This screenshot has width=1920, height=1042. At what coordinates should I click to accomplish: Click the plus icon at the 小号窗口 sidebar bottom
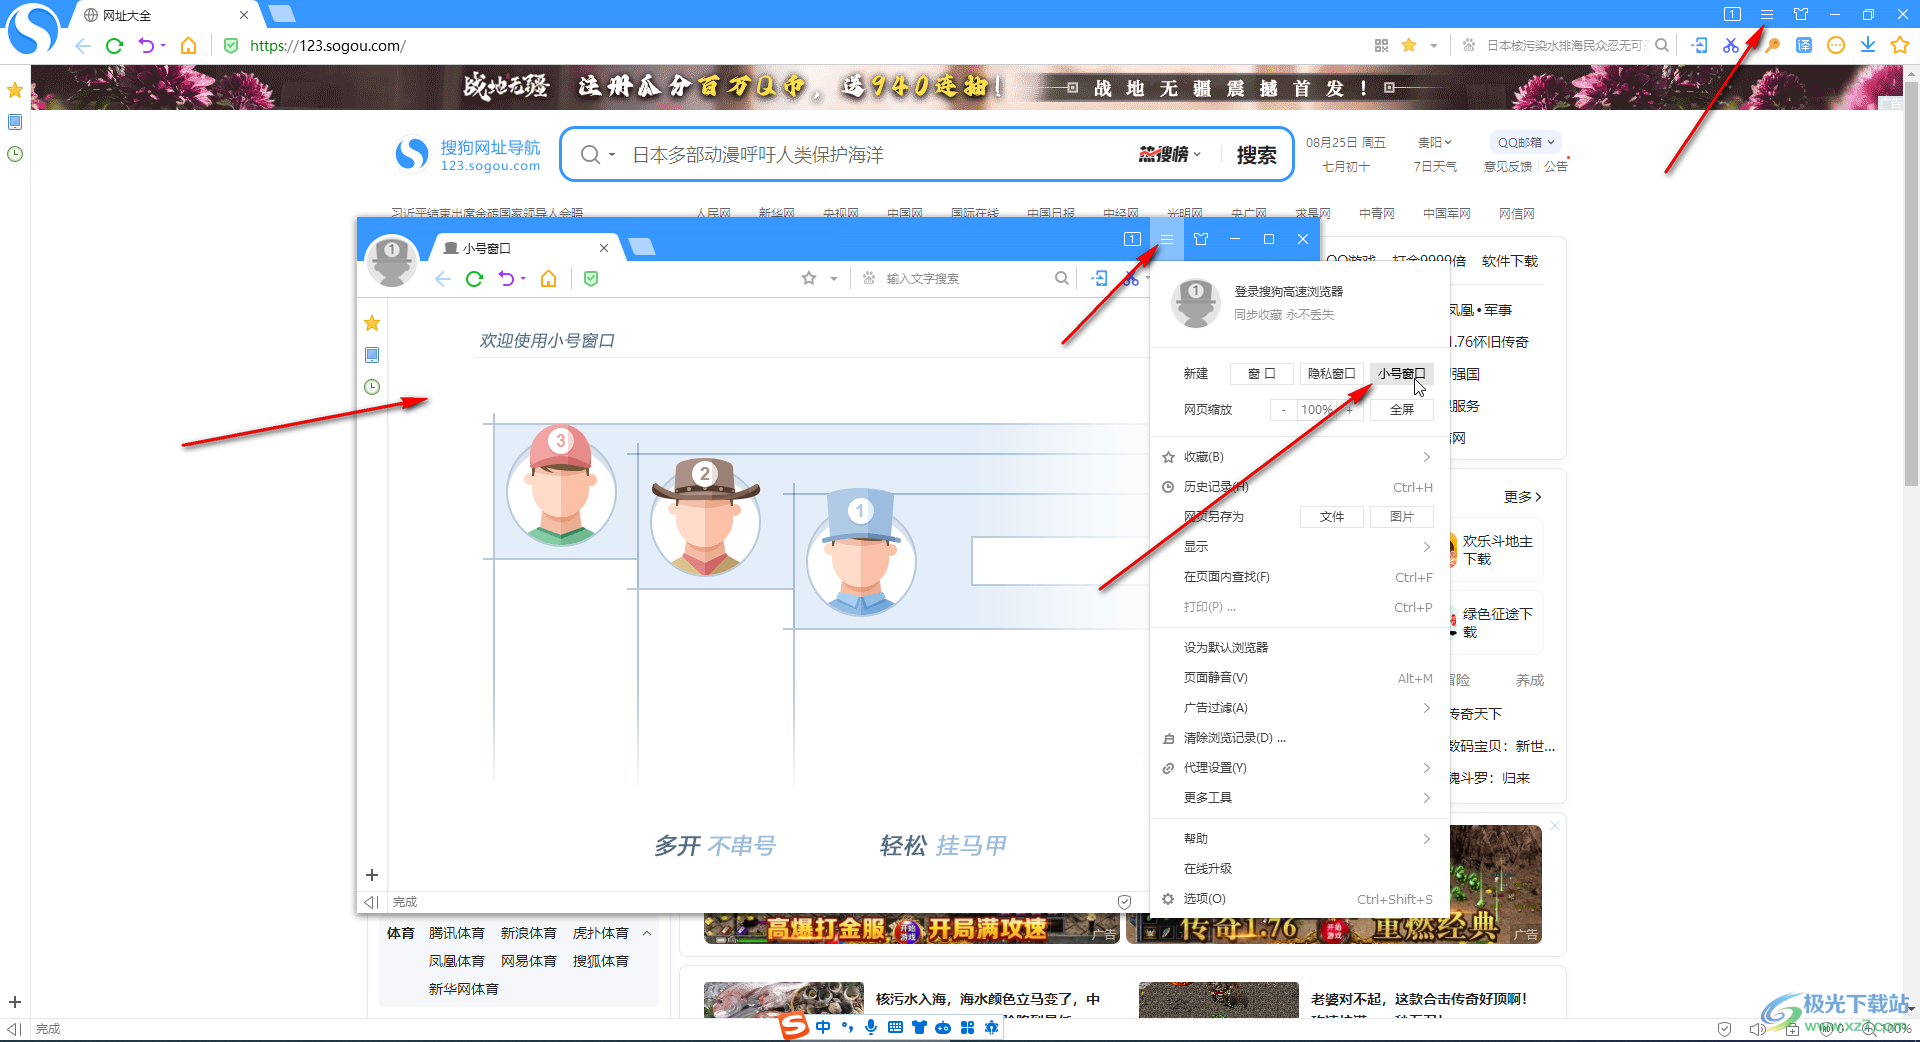click(372, 875)
